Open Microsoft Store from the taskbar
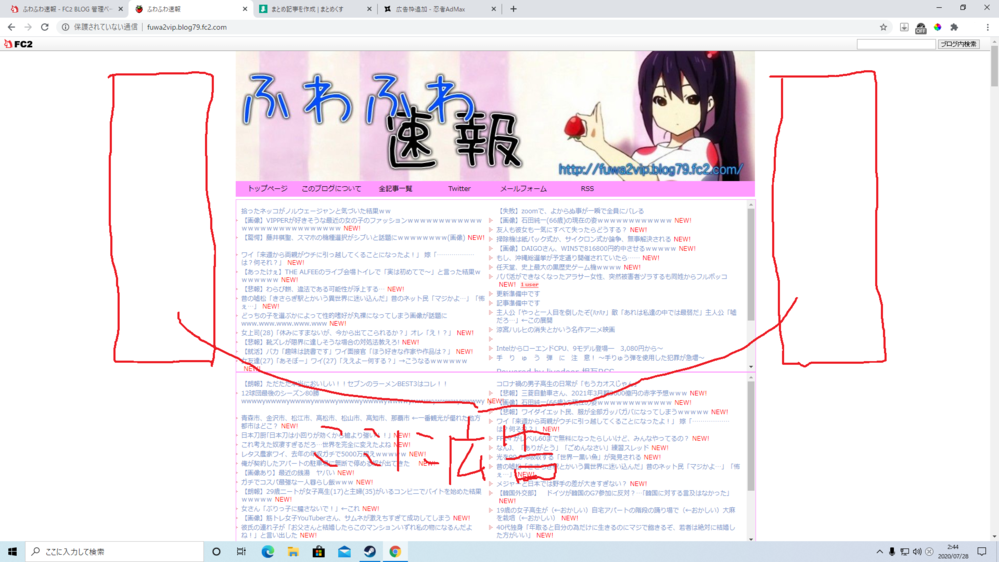Screen dimensions: 999x562 click(x=319, y=552)
